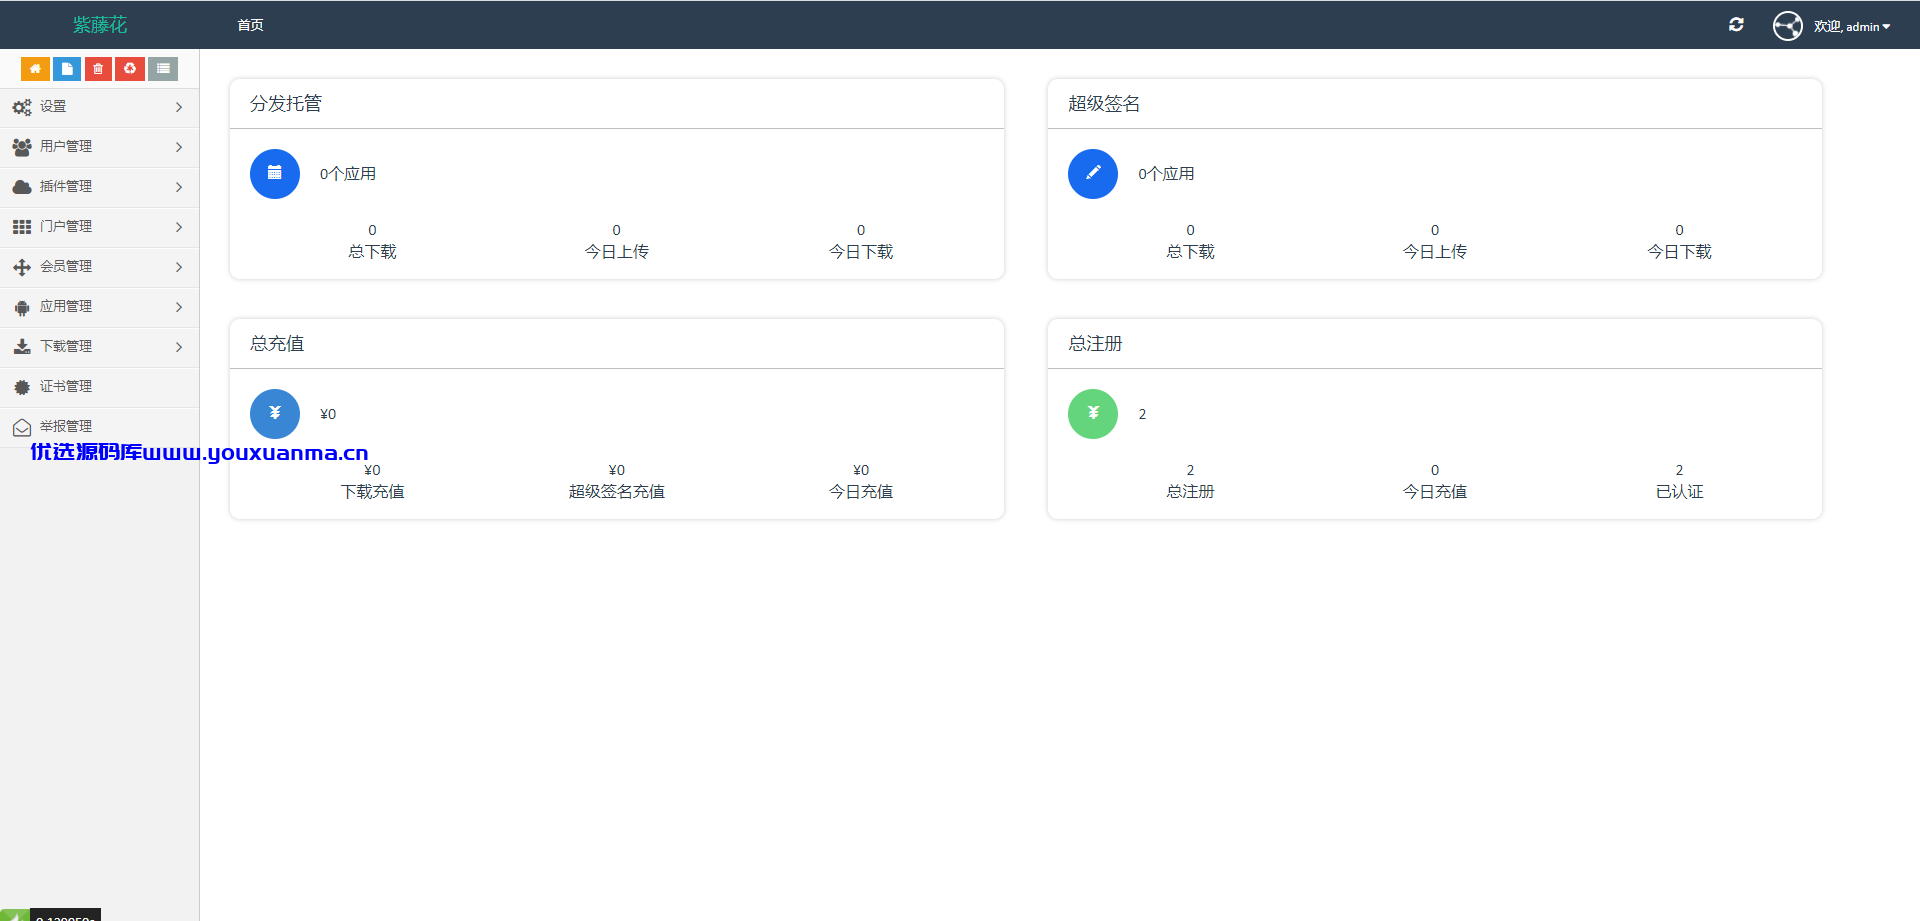Image resolution: width=1920 pixels, height=921 pixels.
Task: Click the 紫藤花 site logo text
Action: coord(100,25)
